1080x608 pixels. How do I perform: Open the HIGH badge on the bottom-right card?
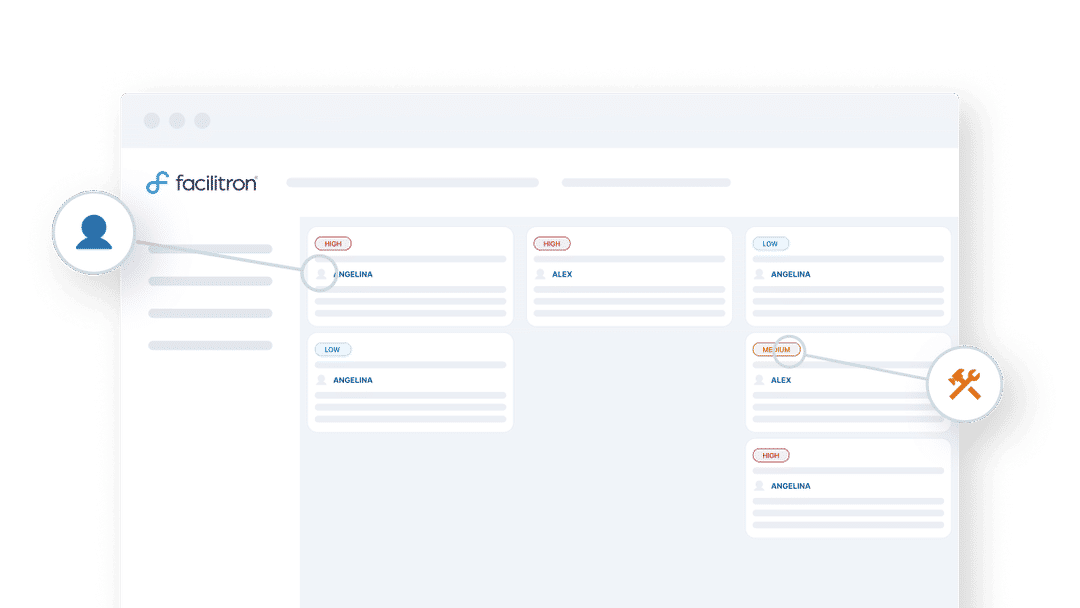click(x=770, y=454)
